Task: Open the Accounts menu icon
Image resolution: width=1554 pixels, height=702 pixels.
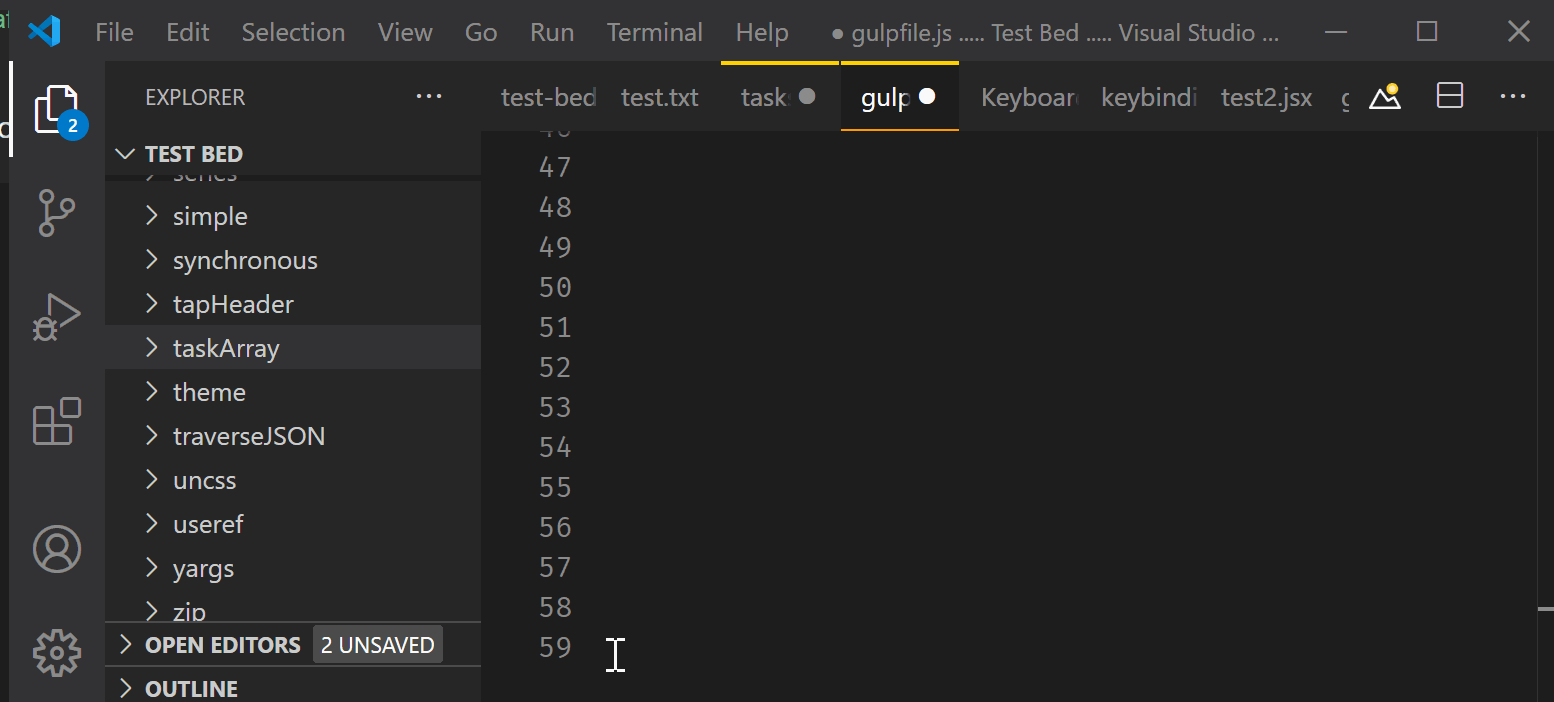Action: [x=56, y=548]
